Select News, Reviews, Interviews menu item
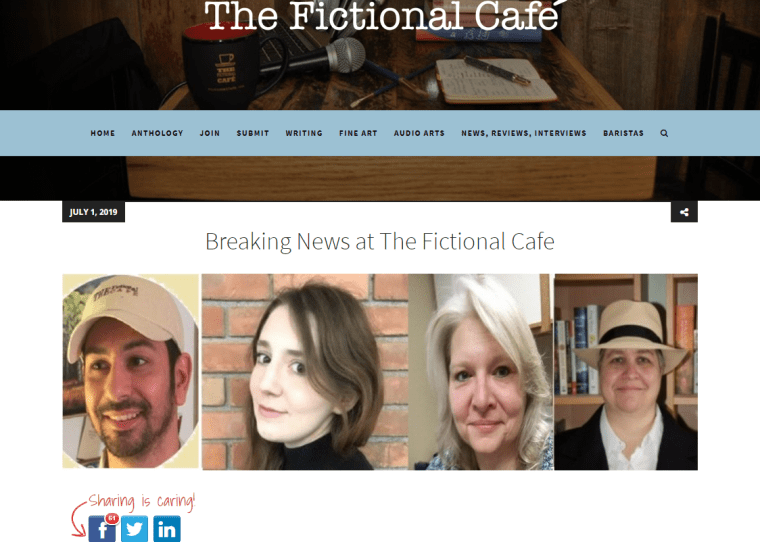The height and width of the screenshot is (542, 760). [524, 133]
